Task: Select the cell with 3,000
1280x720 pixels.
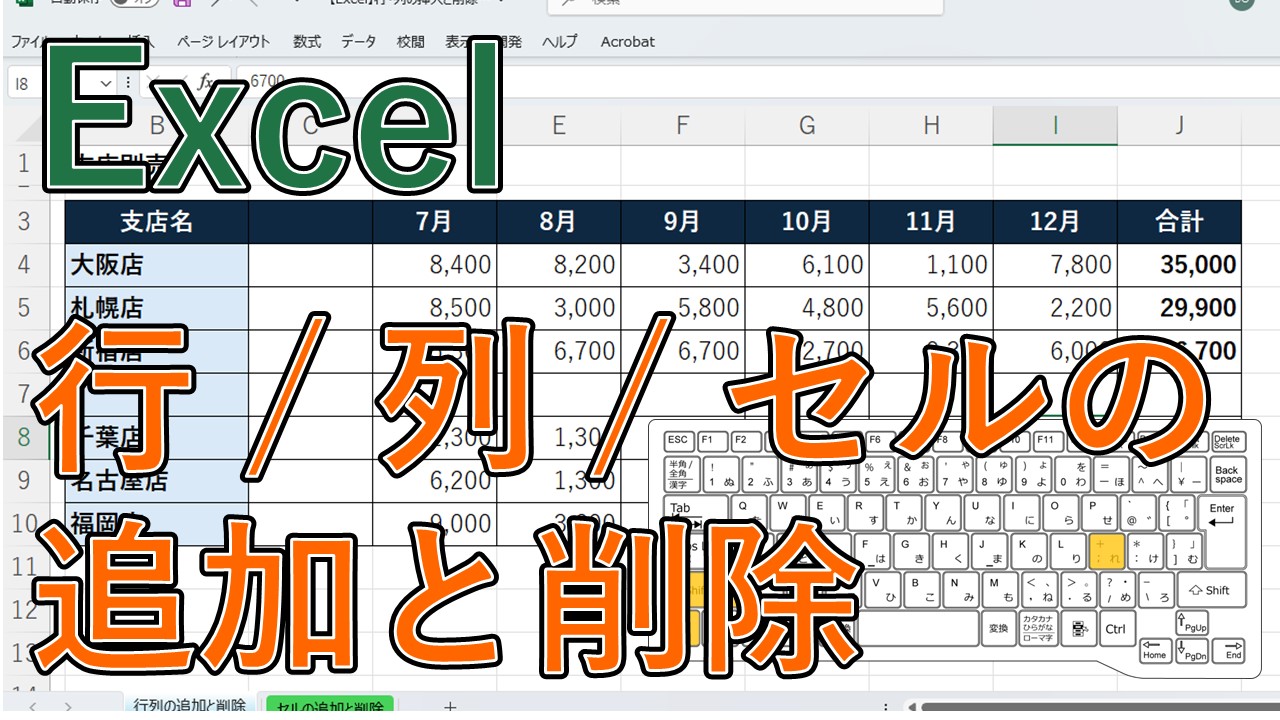Action: [x=559, y=307]
